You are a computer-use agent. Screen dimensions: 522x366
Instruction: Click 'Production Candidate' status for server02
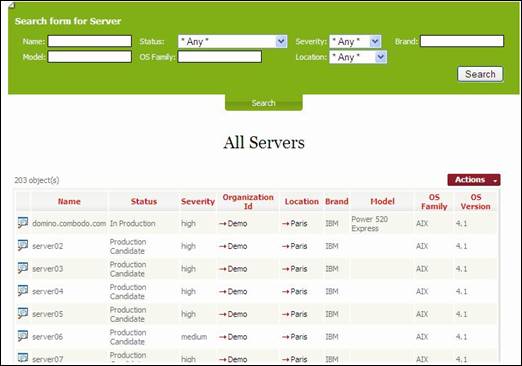pyautogui.click(x=128, y=246)
